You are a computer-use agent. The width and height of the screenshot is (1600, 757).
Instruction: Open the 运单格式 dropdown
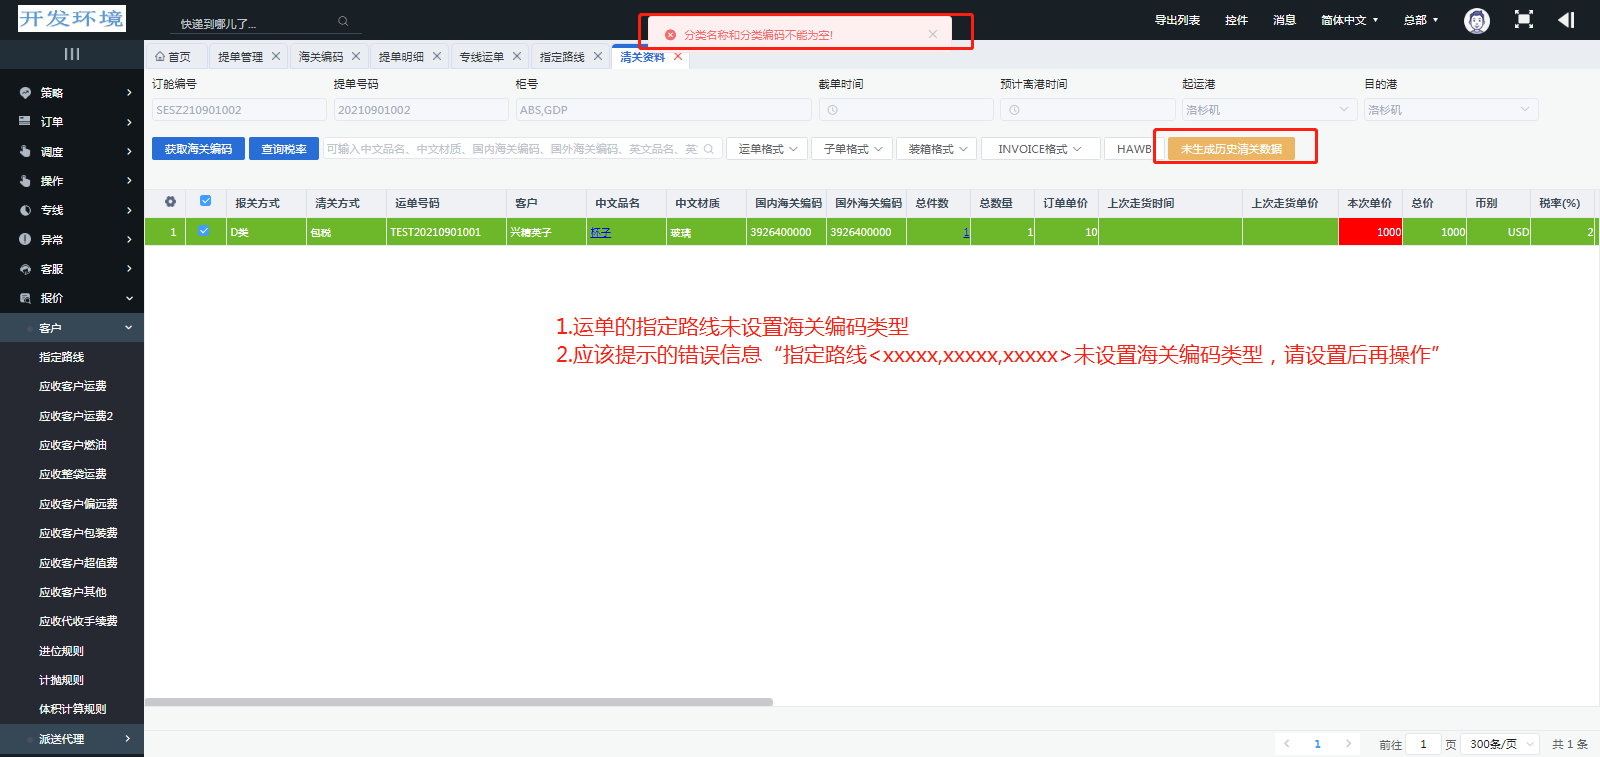(767, 149)
